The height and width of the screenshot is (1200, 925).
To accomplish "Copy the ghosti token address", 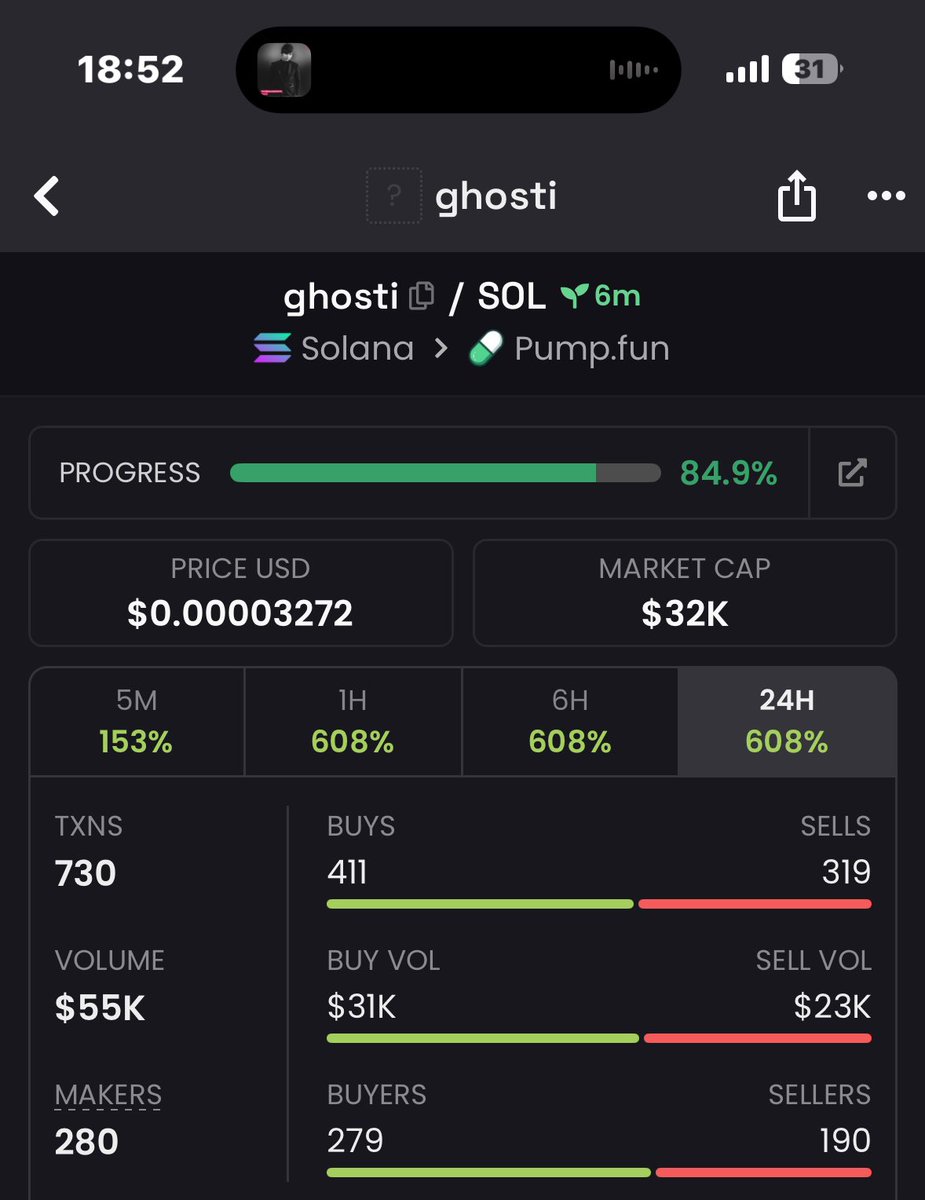I will click(422, 296).
